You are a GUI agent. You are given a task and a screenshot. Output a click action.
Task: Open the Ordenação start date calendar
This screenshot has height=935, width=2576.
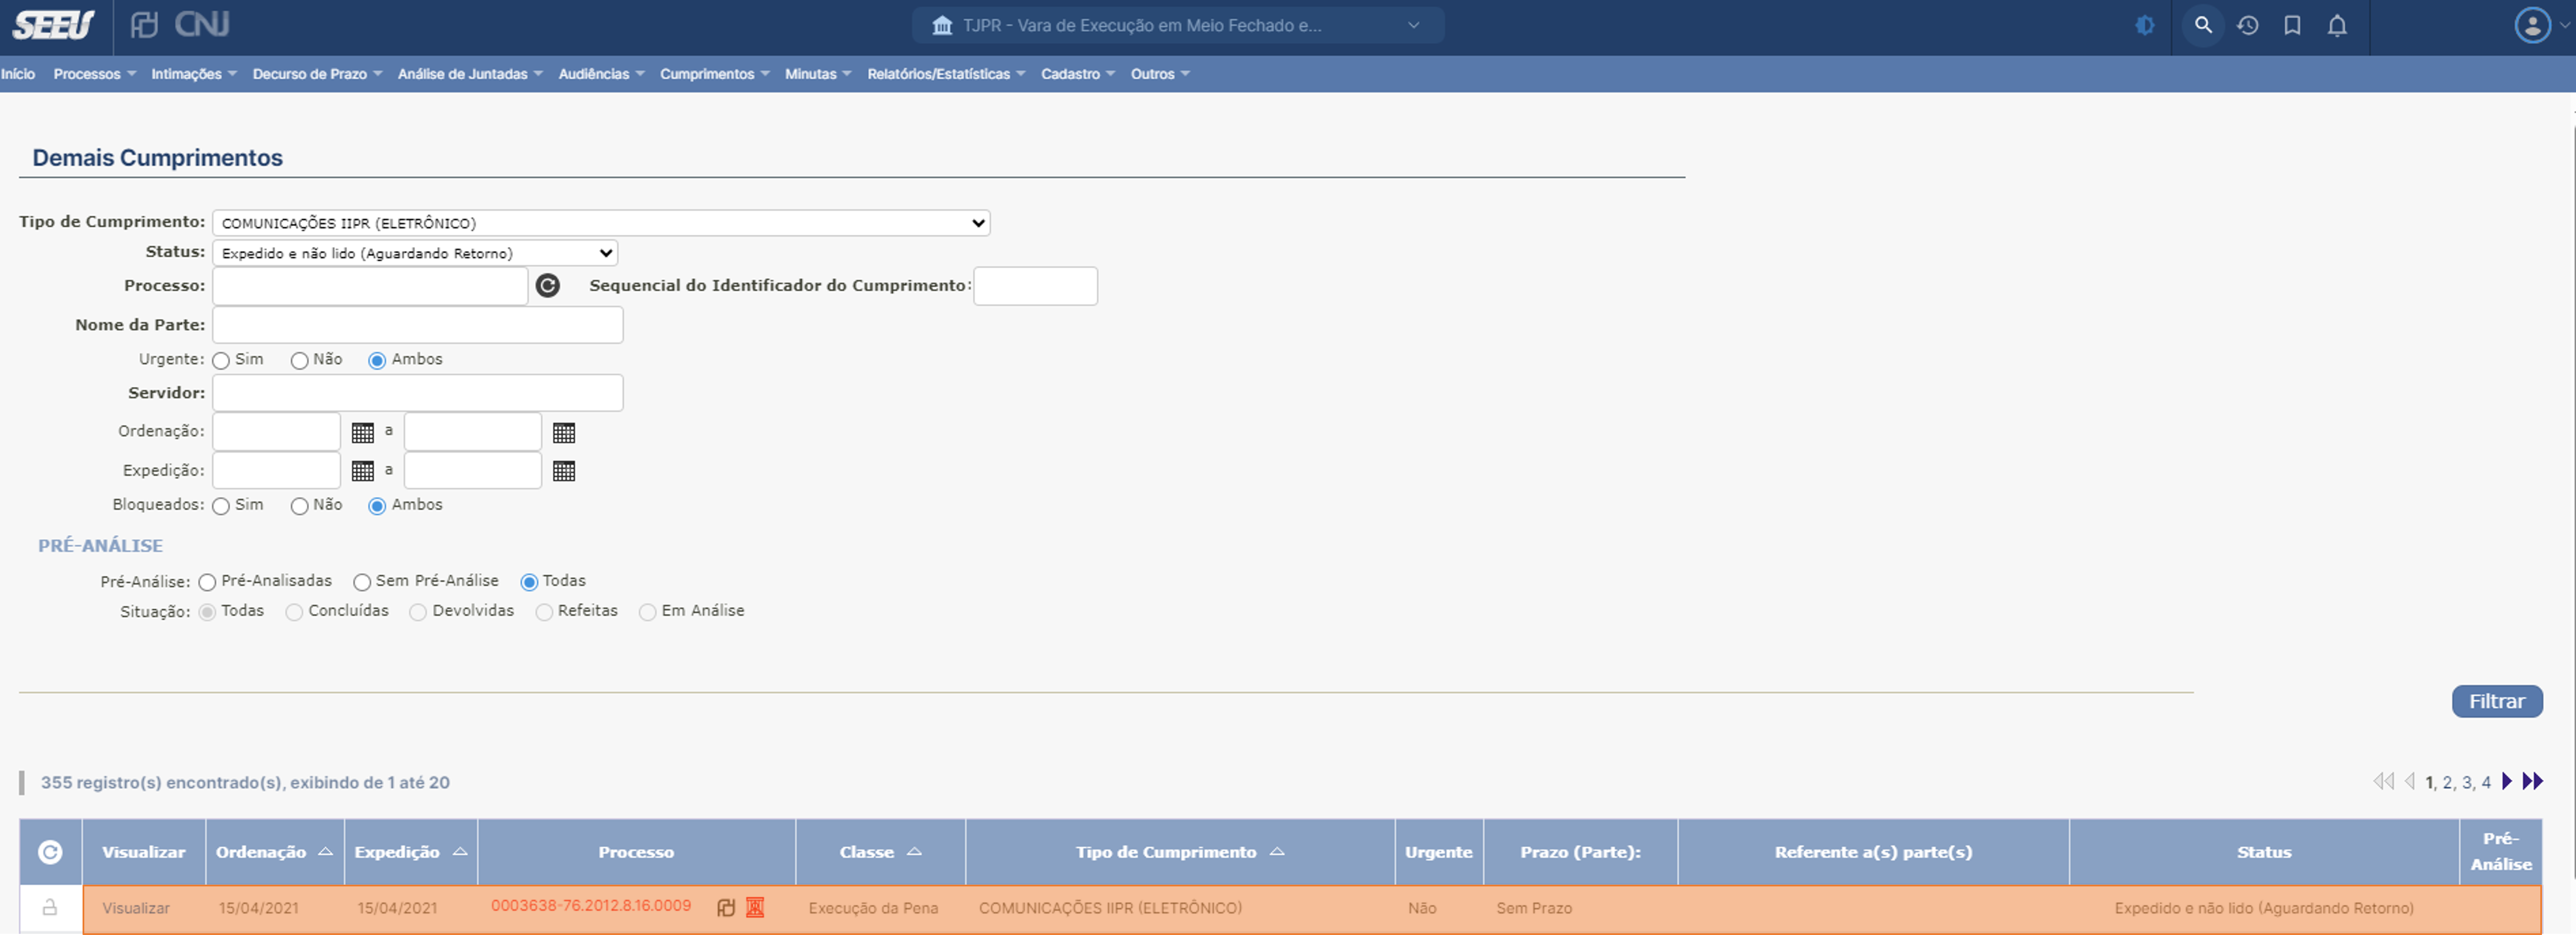click(x=363, y=432)
